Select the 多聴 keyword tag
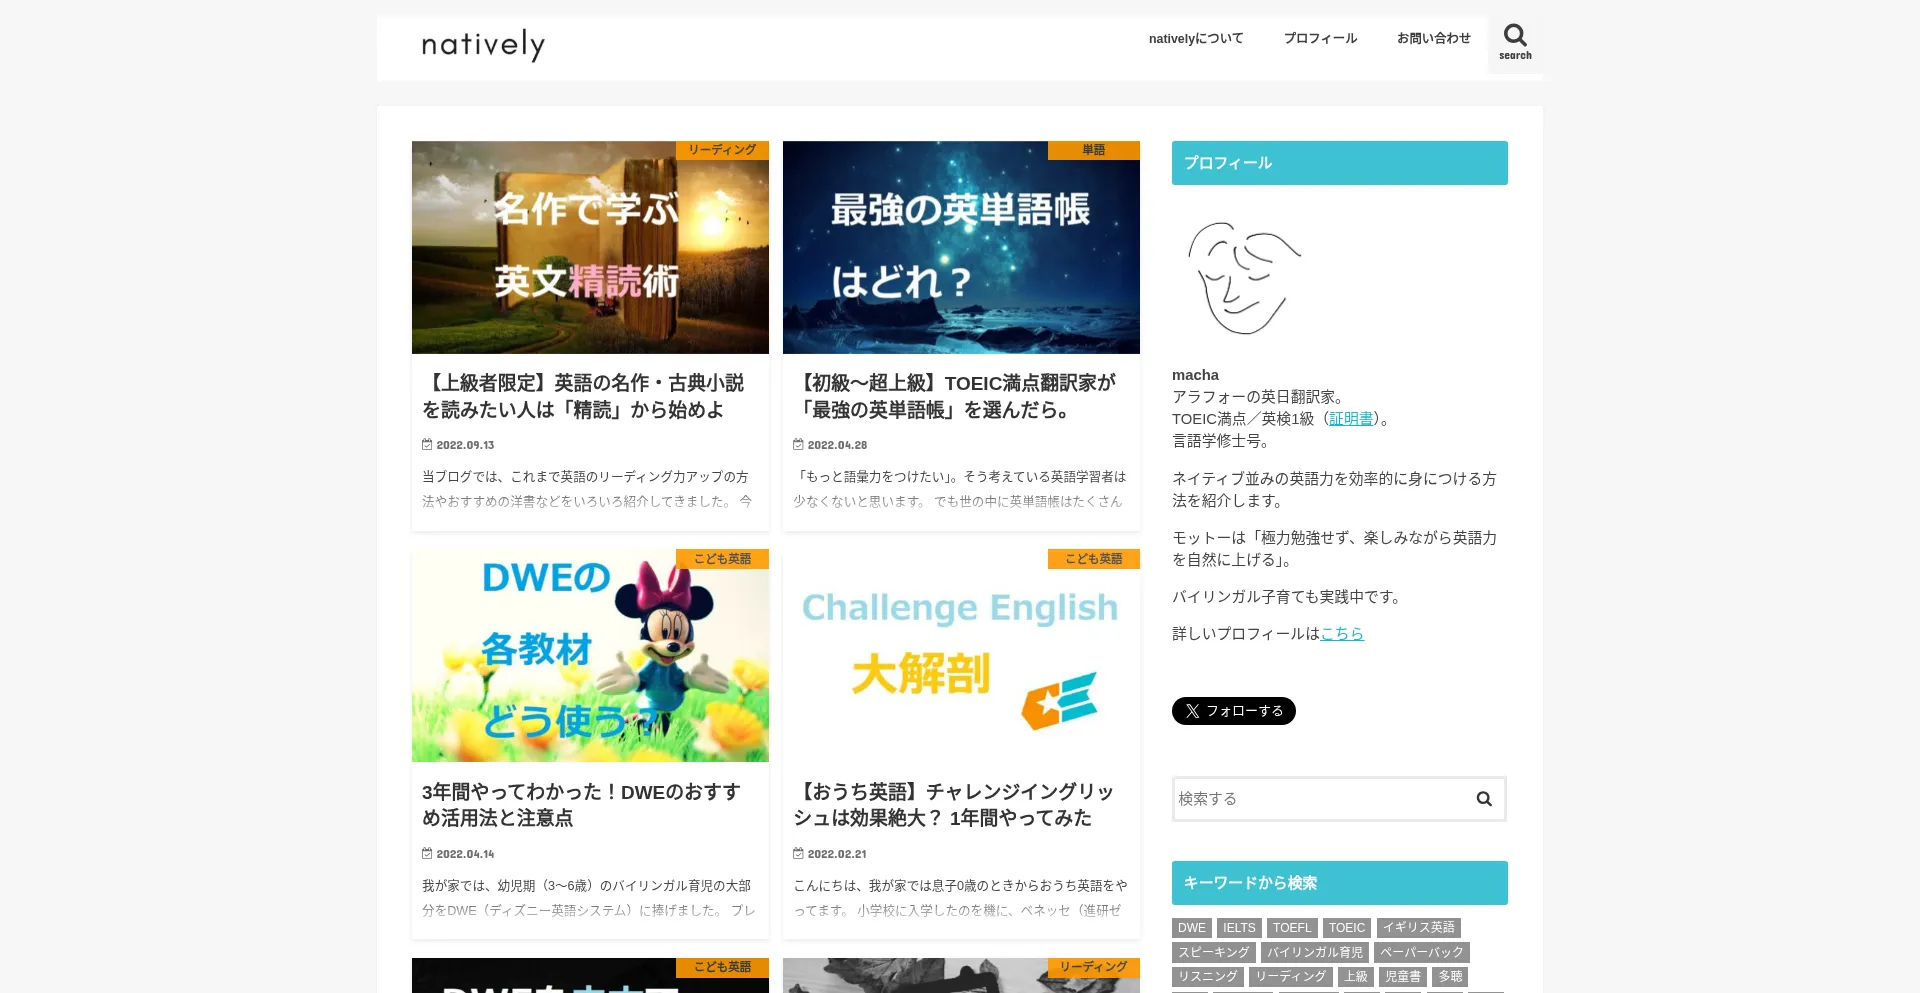This screenshot has width=1920, height=993. pyautogui.click(x=1450, y=977)
